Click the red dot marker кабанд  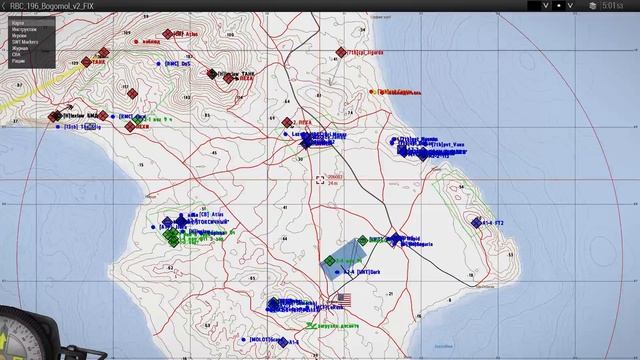click(x=136, y=42)
